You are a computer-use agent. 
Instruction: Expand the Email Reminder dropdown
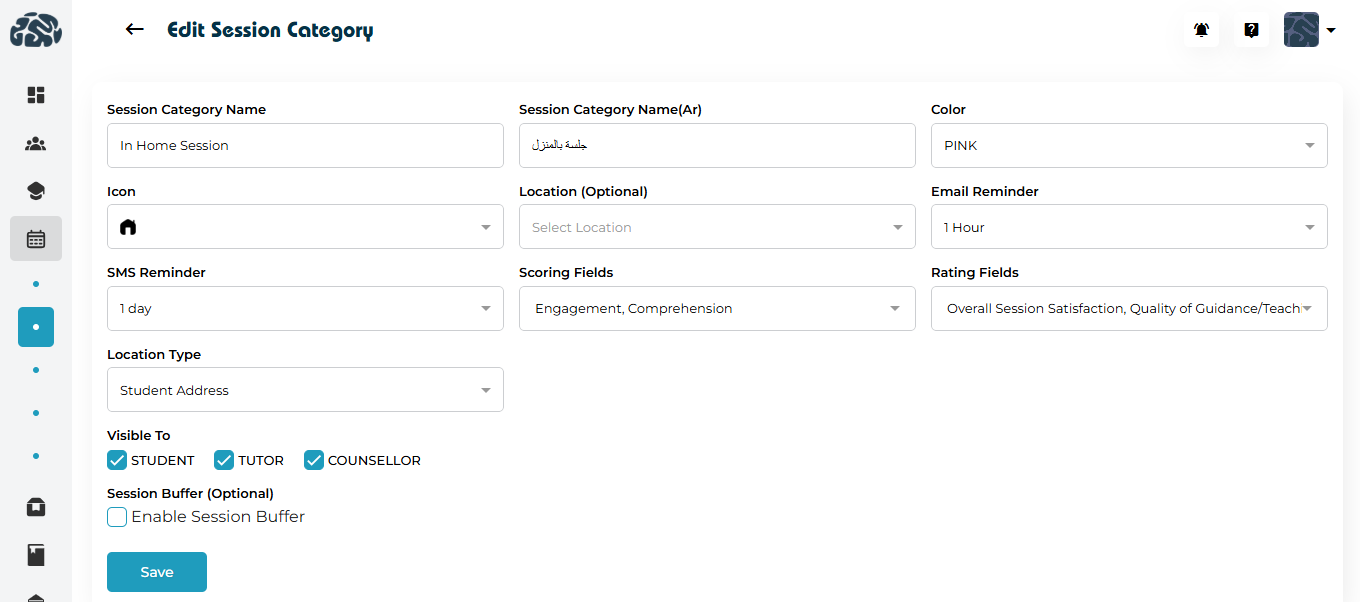(x=1128, y=227)
